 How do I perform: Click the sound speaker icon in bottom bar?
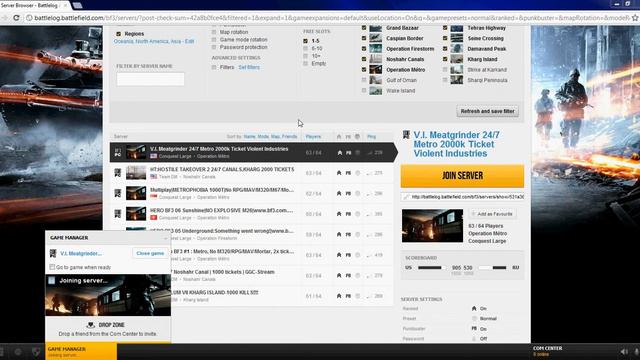(624, 351)
